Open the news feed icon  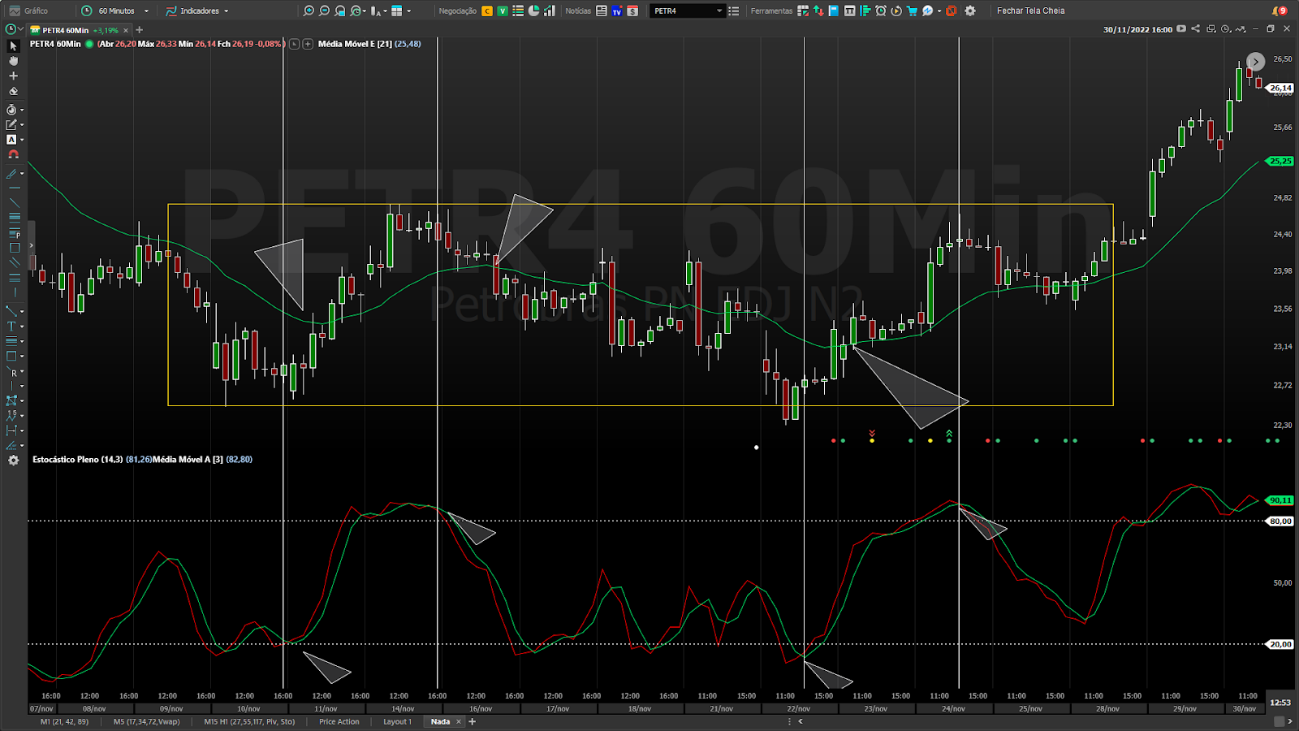601,11
